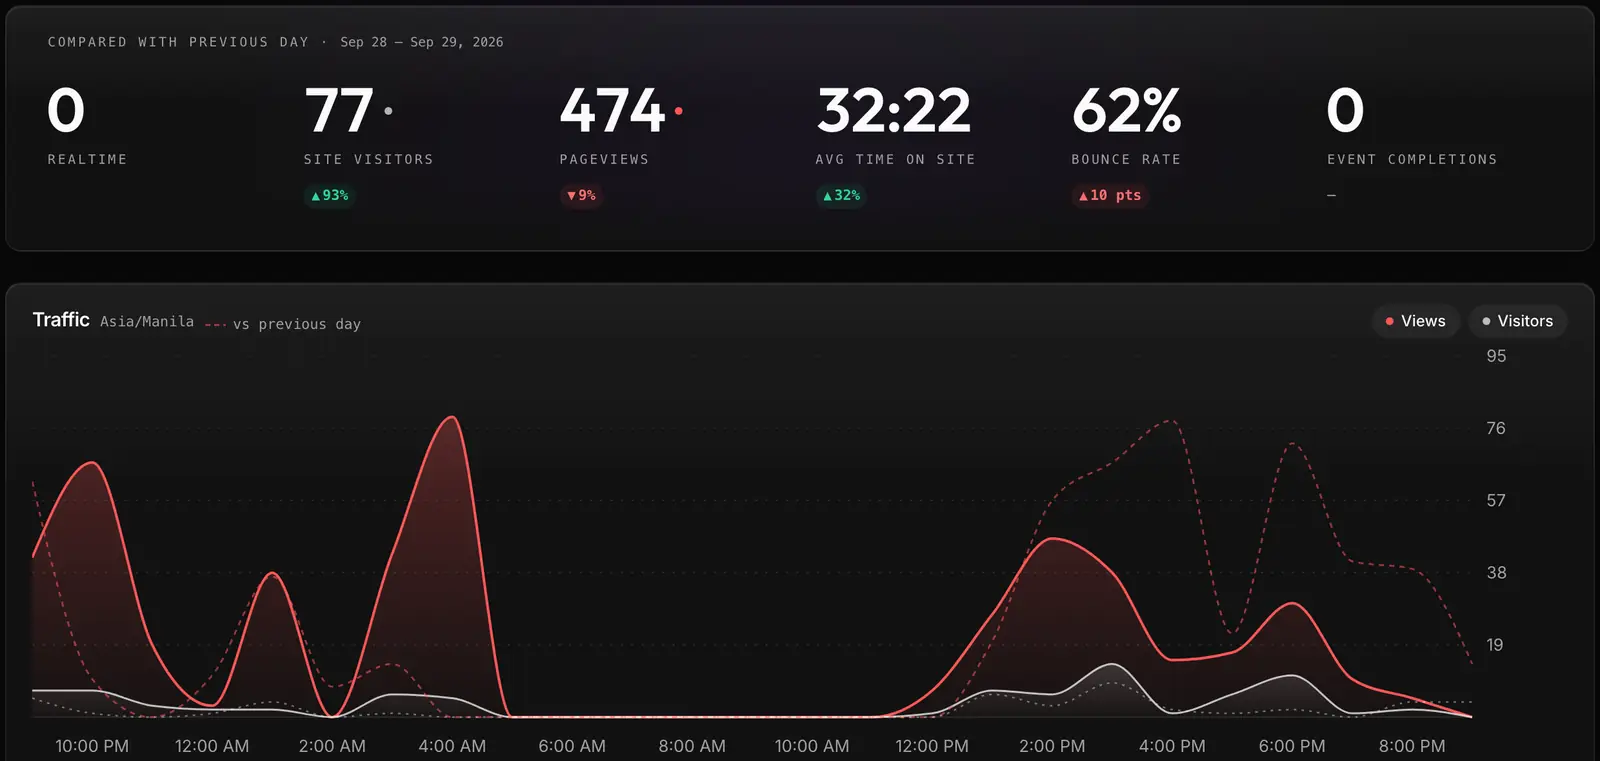Click the grey dot beside 77 visitors
The width and height of the screenshot is (1600, 761).
388,111
